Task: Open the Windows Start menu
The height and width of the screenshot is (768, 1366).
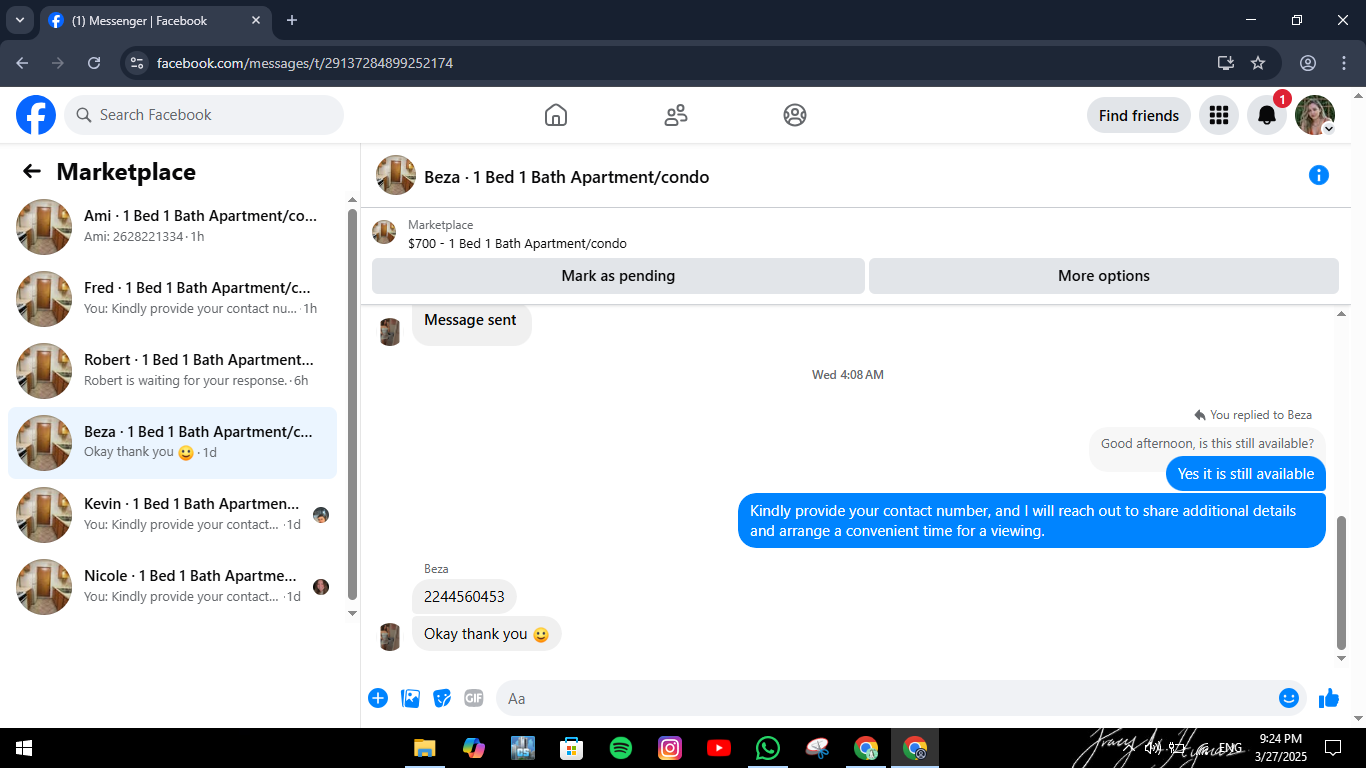Action: click(x=23, y=748)
